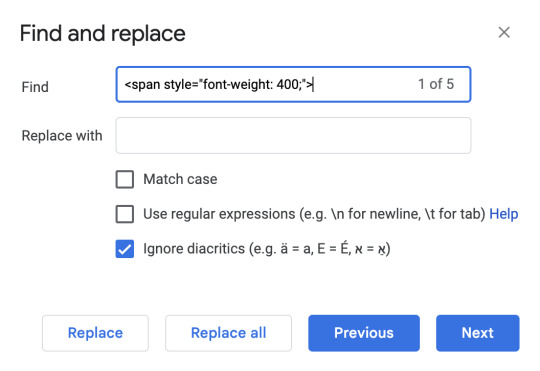Click the Replace with label
This screenshot has width=540, height=371.
pyautogui.click(x=62, y=136)
